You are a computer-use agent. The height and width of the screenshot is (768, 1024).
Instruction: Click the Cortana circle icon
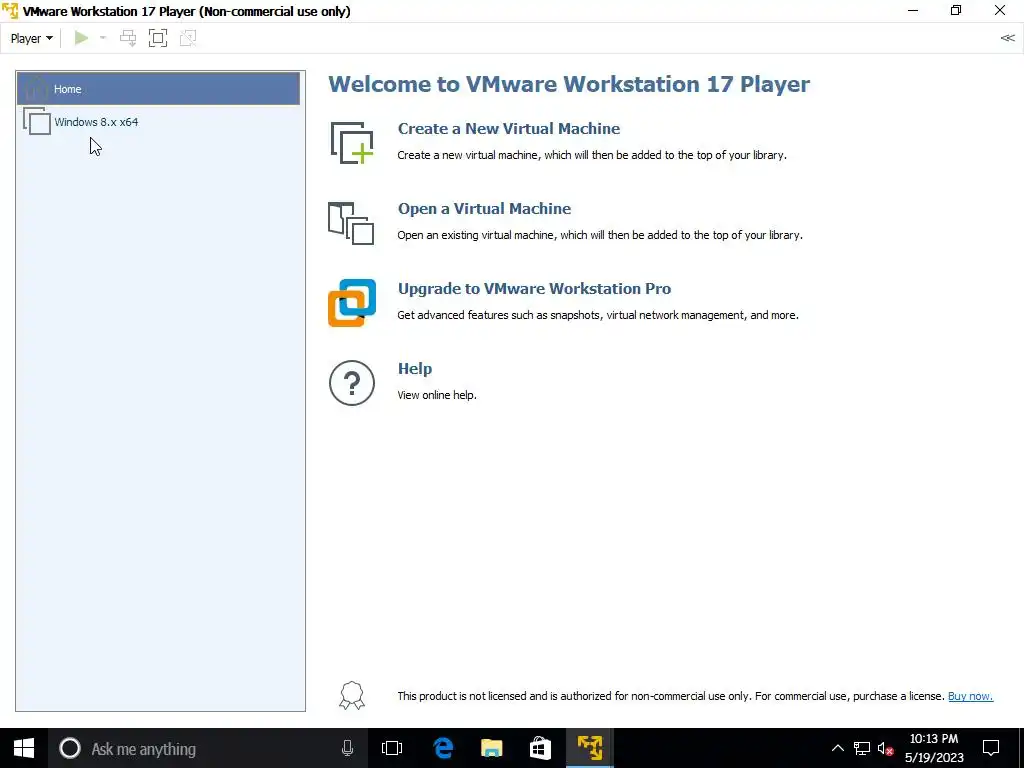[70, 748]
